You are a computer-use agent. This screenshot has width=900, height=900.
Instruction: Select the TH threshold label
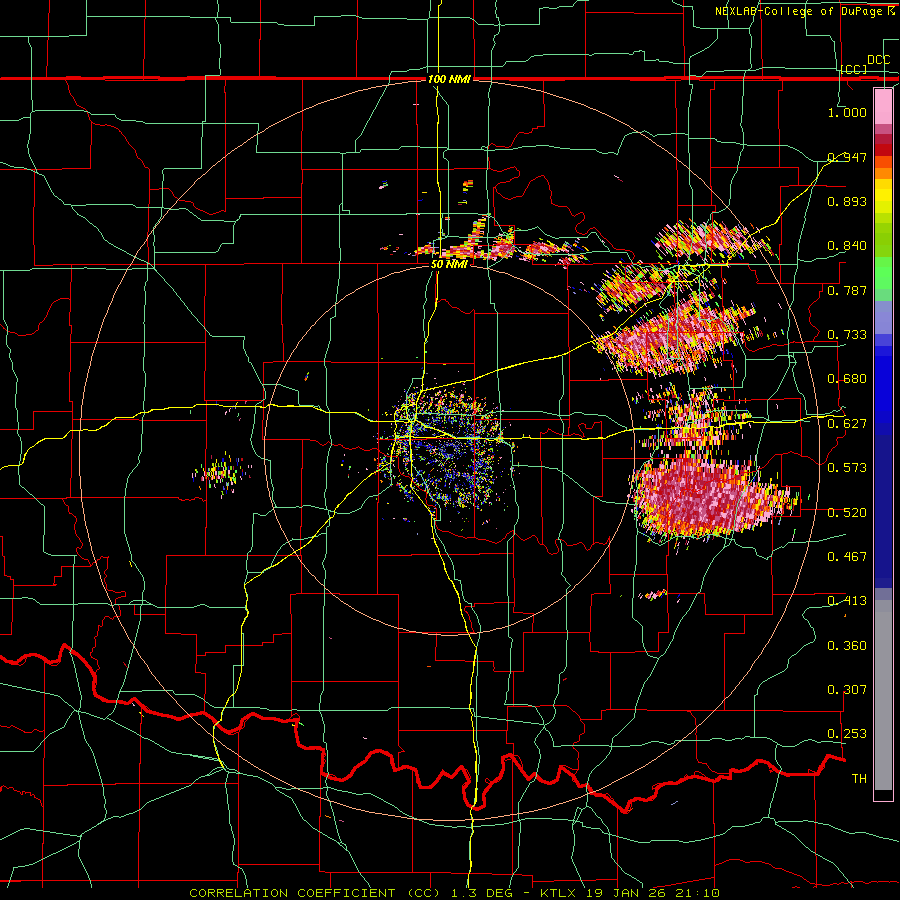tap(859, 779)
